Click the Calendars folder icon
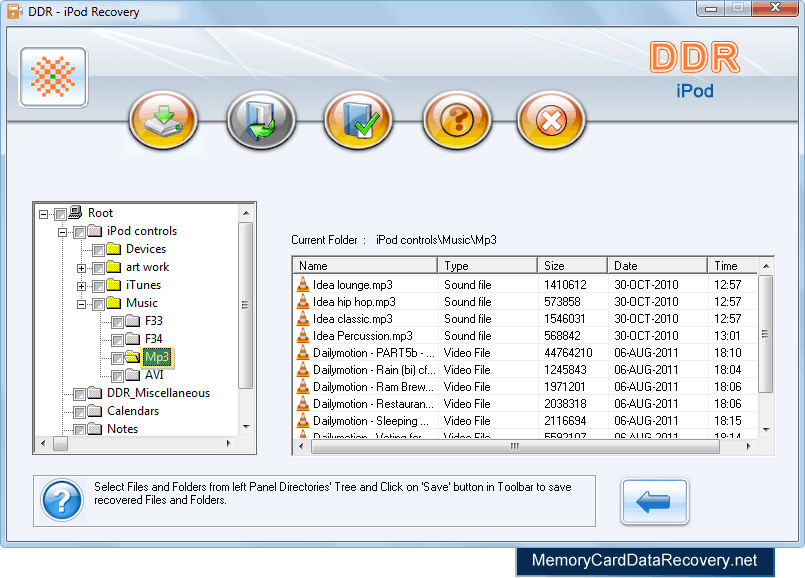Image resolution: width=805 pixels, height=578 pixels. coord(94,411)
